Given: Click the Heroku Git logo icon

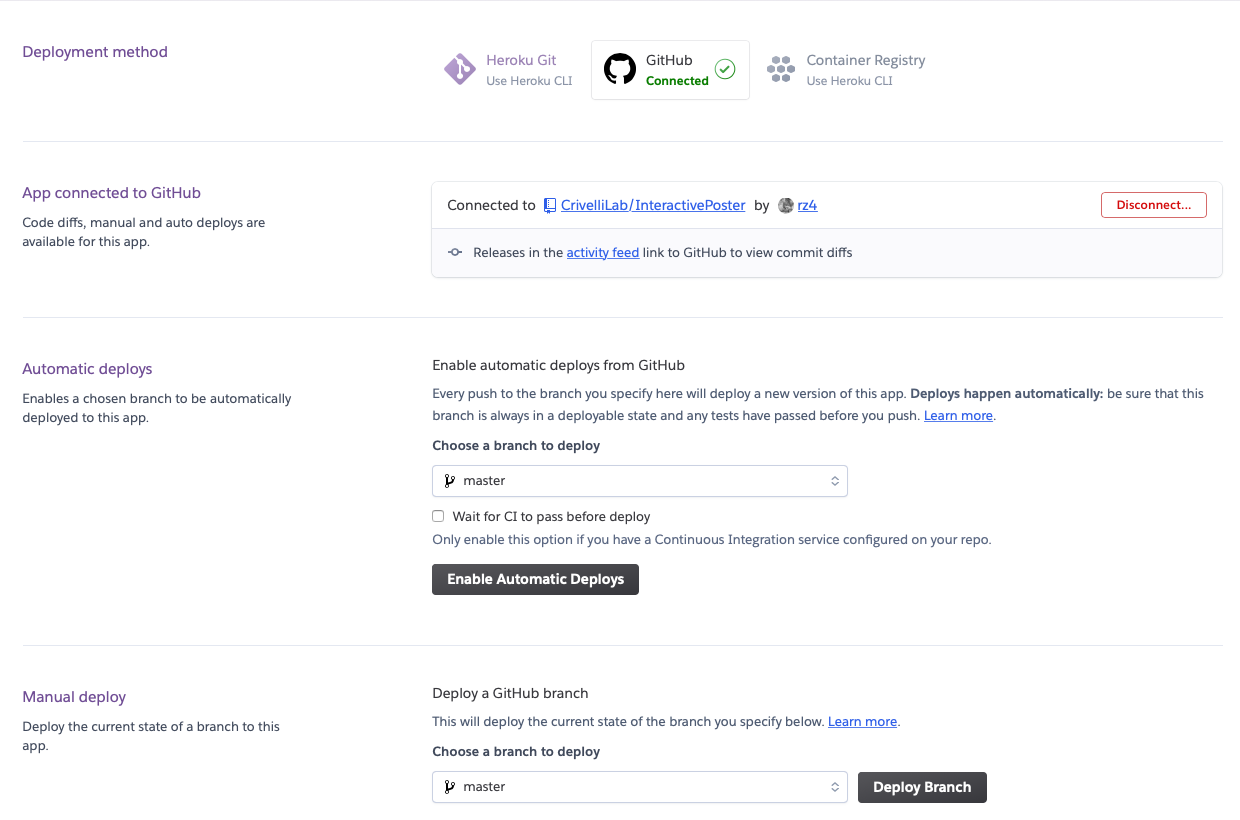Looking at the screenshot, I should (x=459, y=69).
